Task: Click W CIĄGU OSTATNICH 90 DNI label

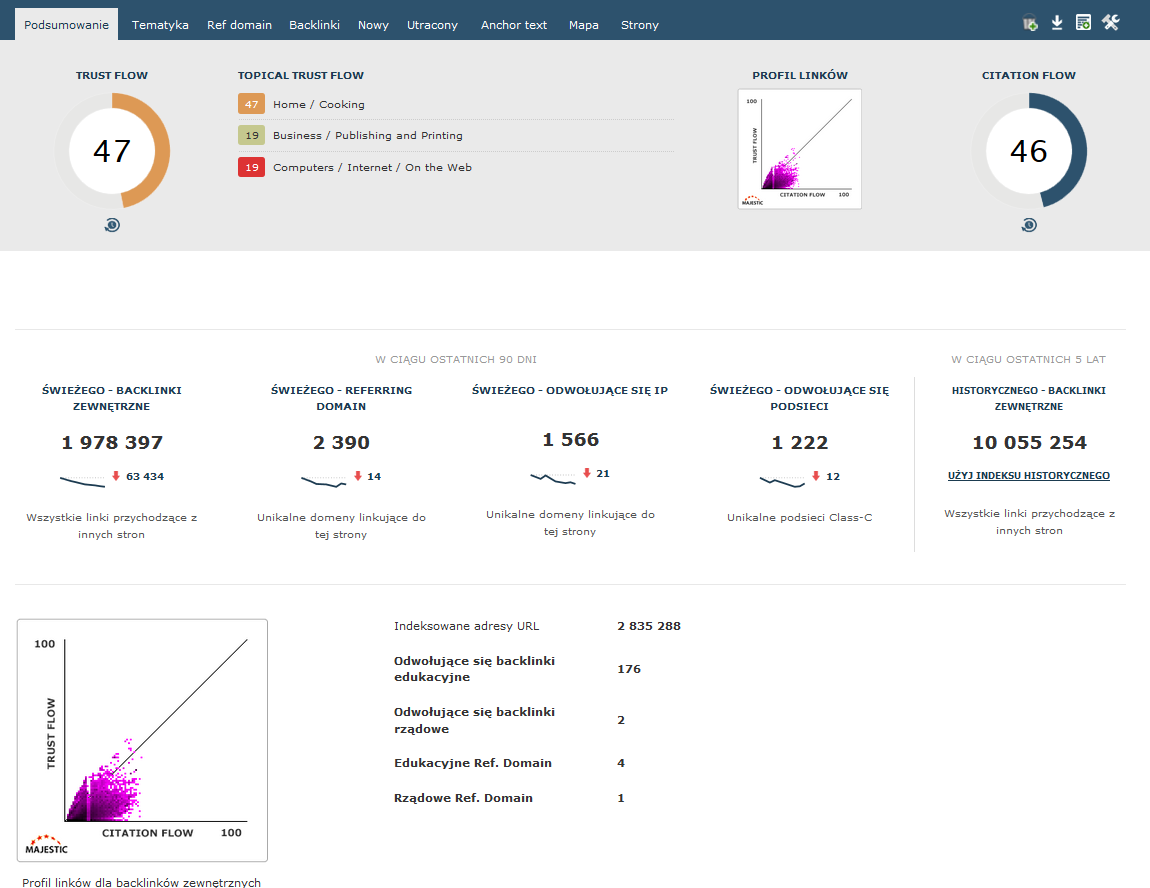Action: (456, 359)
